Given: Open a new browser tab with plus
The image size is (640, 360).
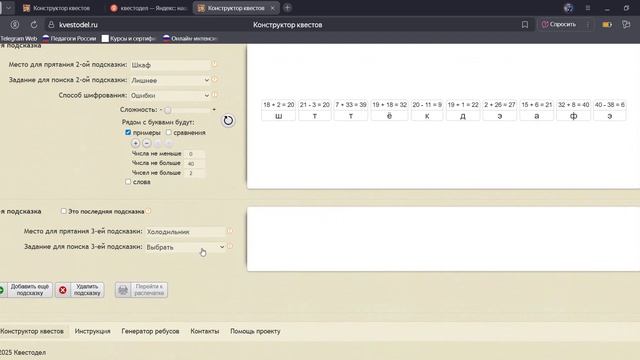Looking at the screenshot, I should (x=287, y=8).
